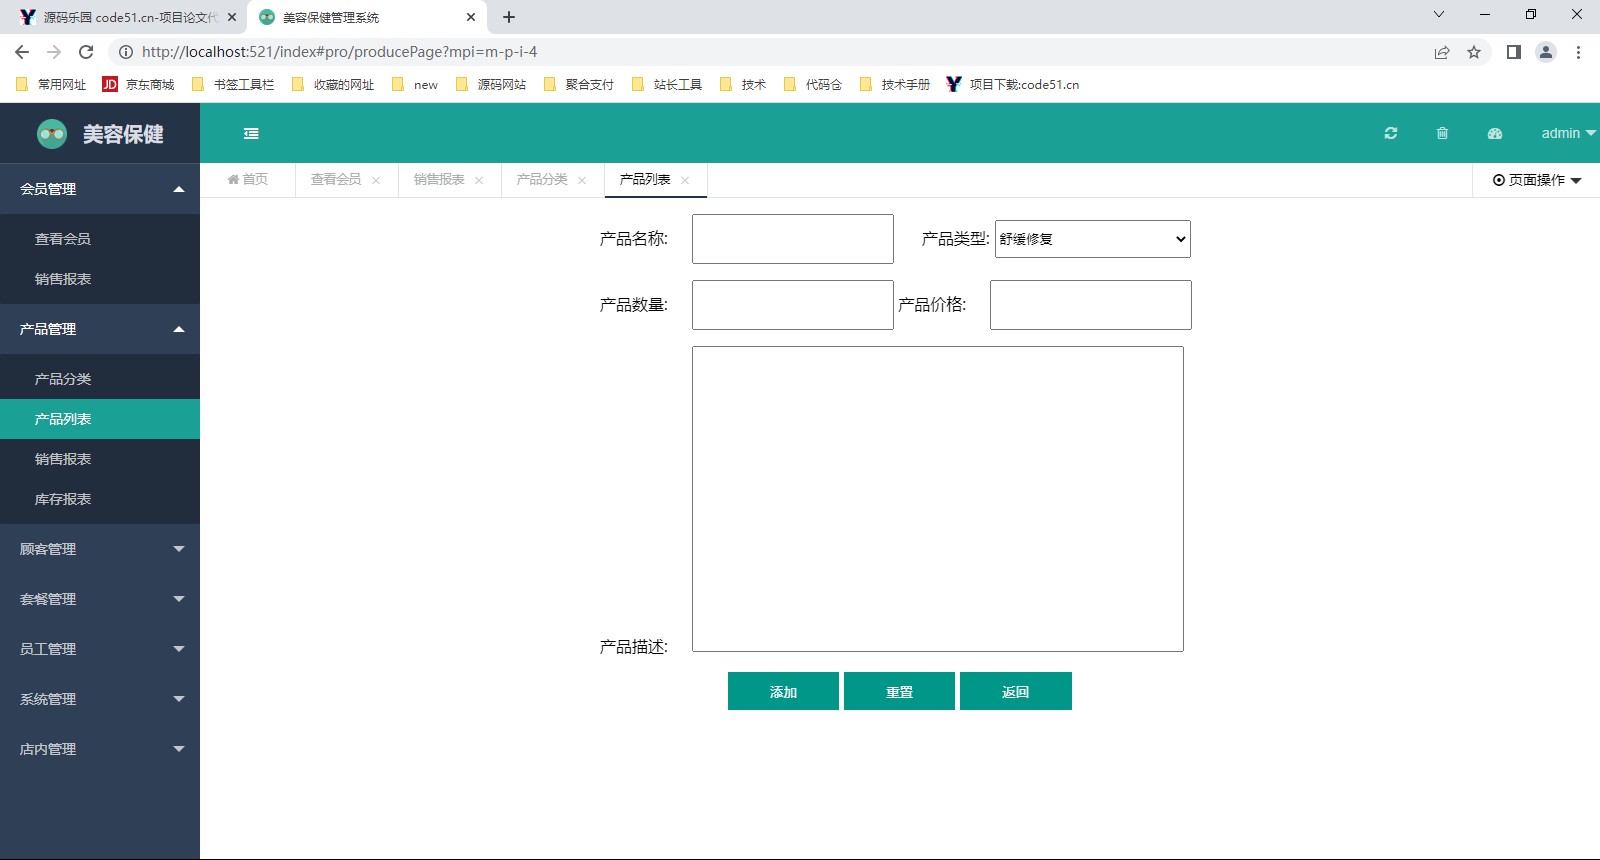Click browser forward arrow
Viewport: 1600px width, 860px height.
click(x=54, y=52)
